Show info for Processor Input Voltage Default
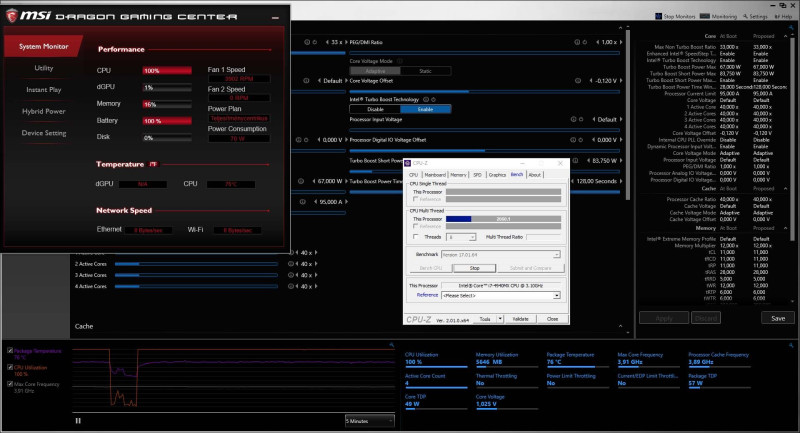Image resolution: width=800 pixels, height=433 pixels. click(x=573, y=119)
